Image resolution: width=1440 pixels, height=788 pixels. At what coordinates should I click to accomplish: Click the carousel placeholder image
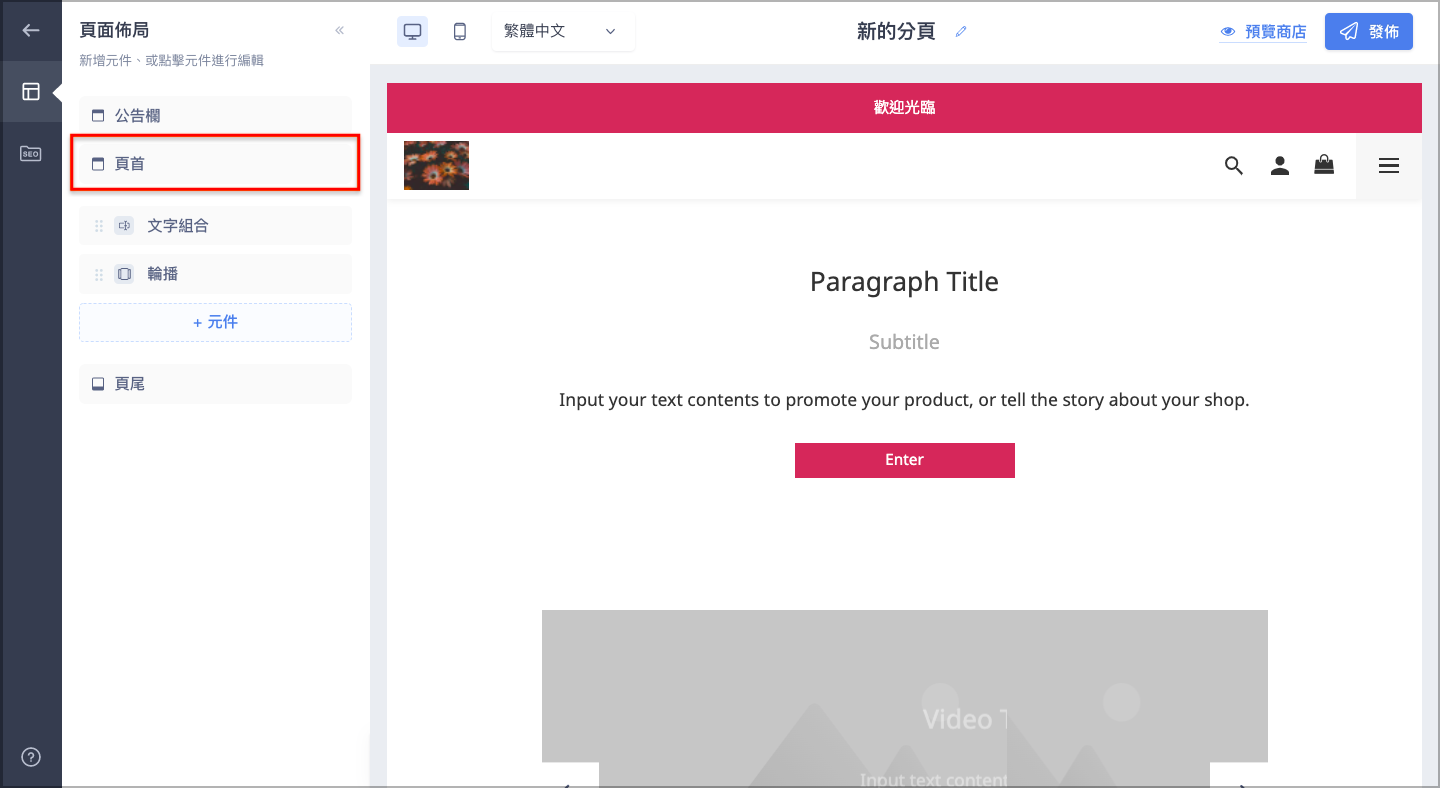pyautogui.click(x=905, y=698)
